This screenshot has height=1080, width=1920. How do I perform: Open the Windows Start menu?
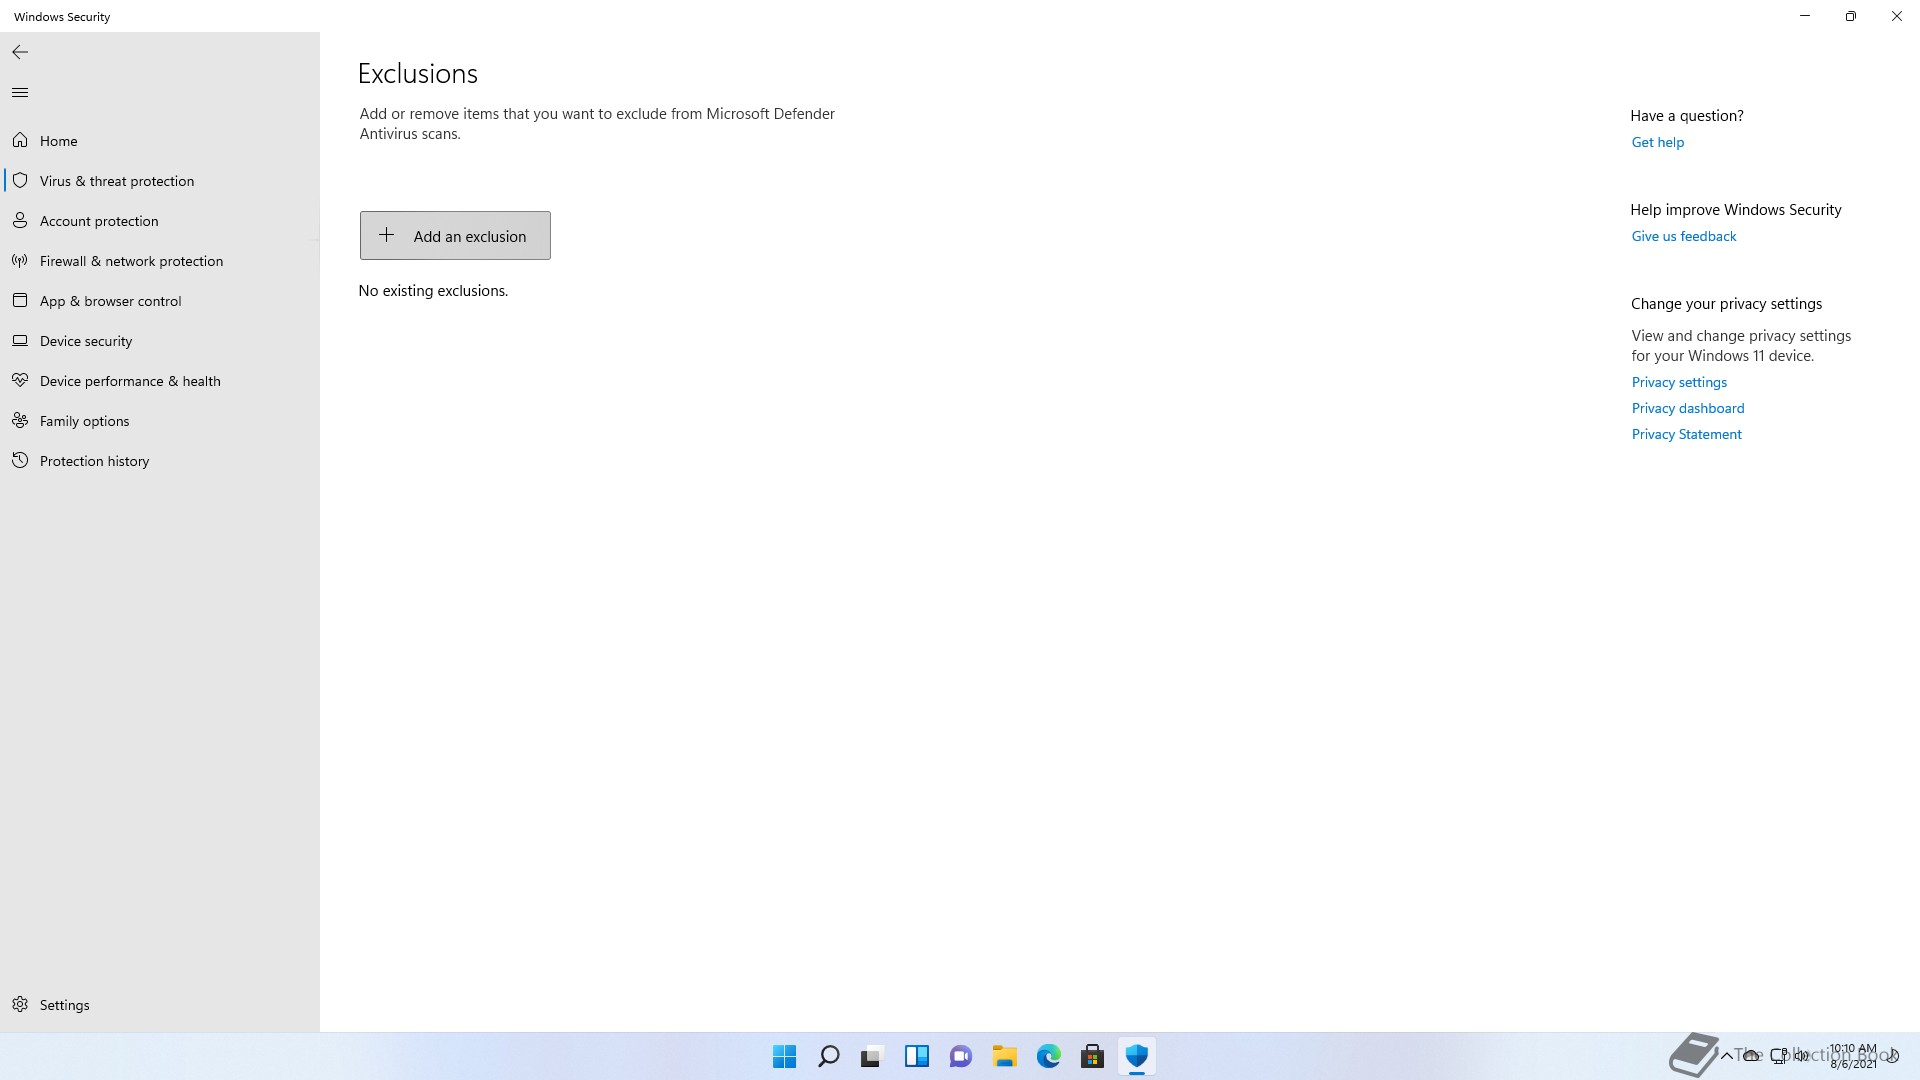[785, 1056]
